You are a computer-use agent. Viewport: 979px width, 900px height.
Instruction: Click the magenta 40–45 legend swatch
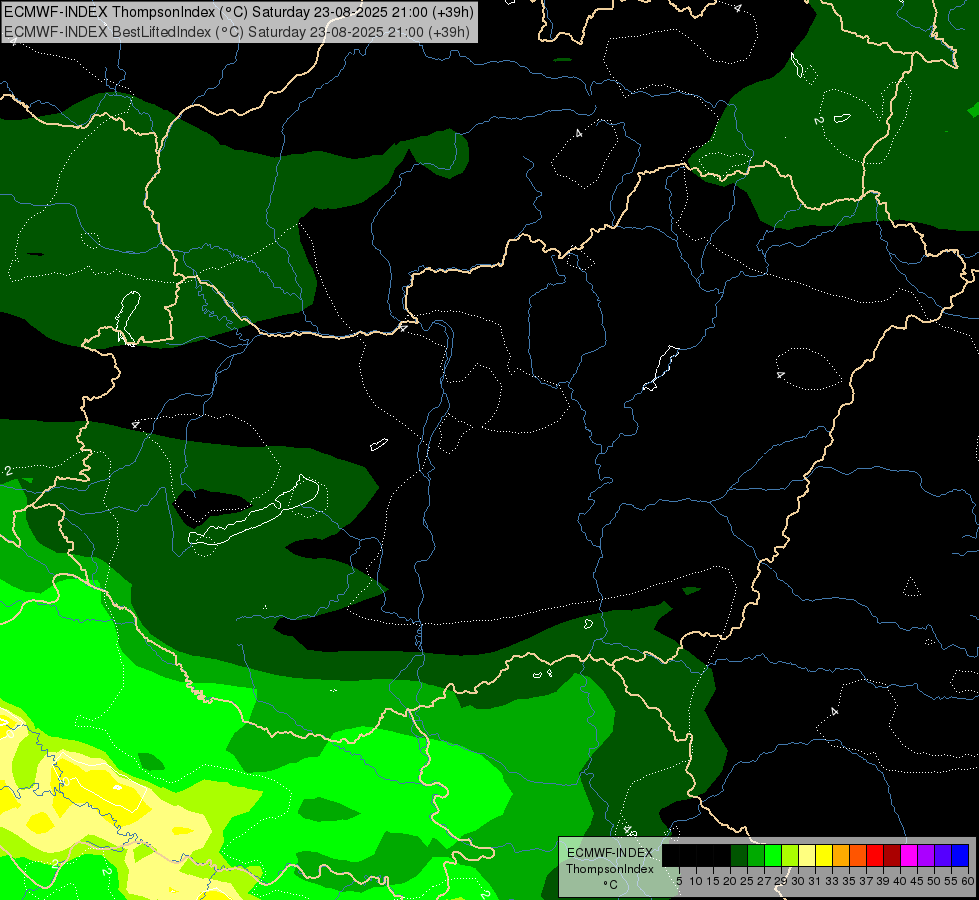[x=909, y=855]
